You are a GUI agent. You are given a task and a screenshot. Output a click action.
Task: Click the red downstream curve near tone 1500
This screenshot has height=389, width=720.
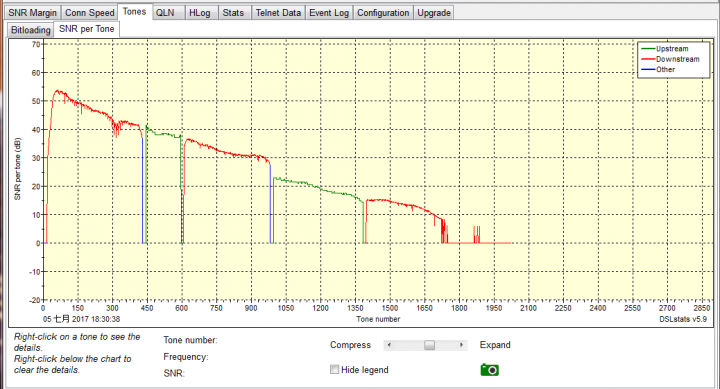pyautogui.click(x=390, y=202)
